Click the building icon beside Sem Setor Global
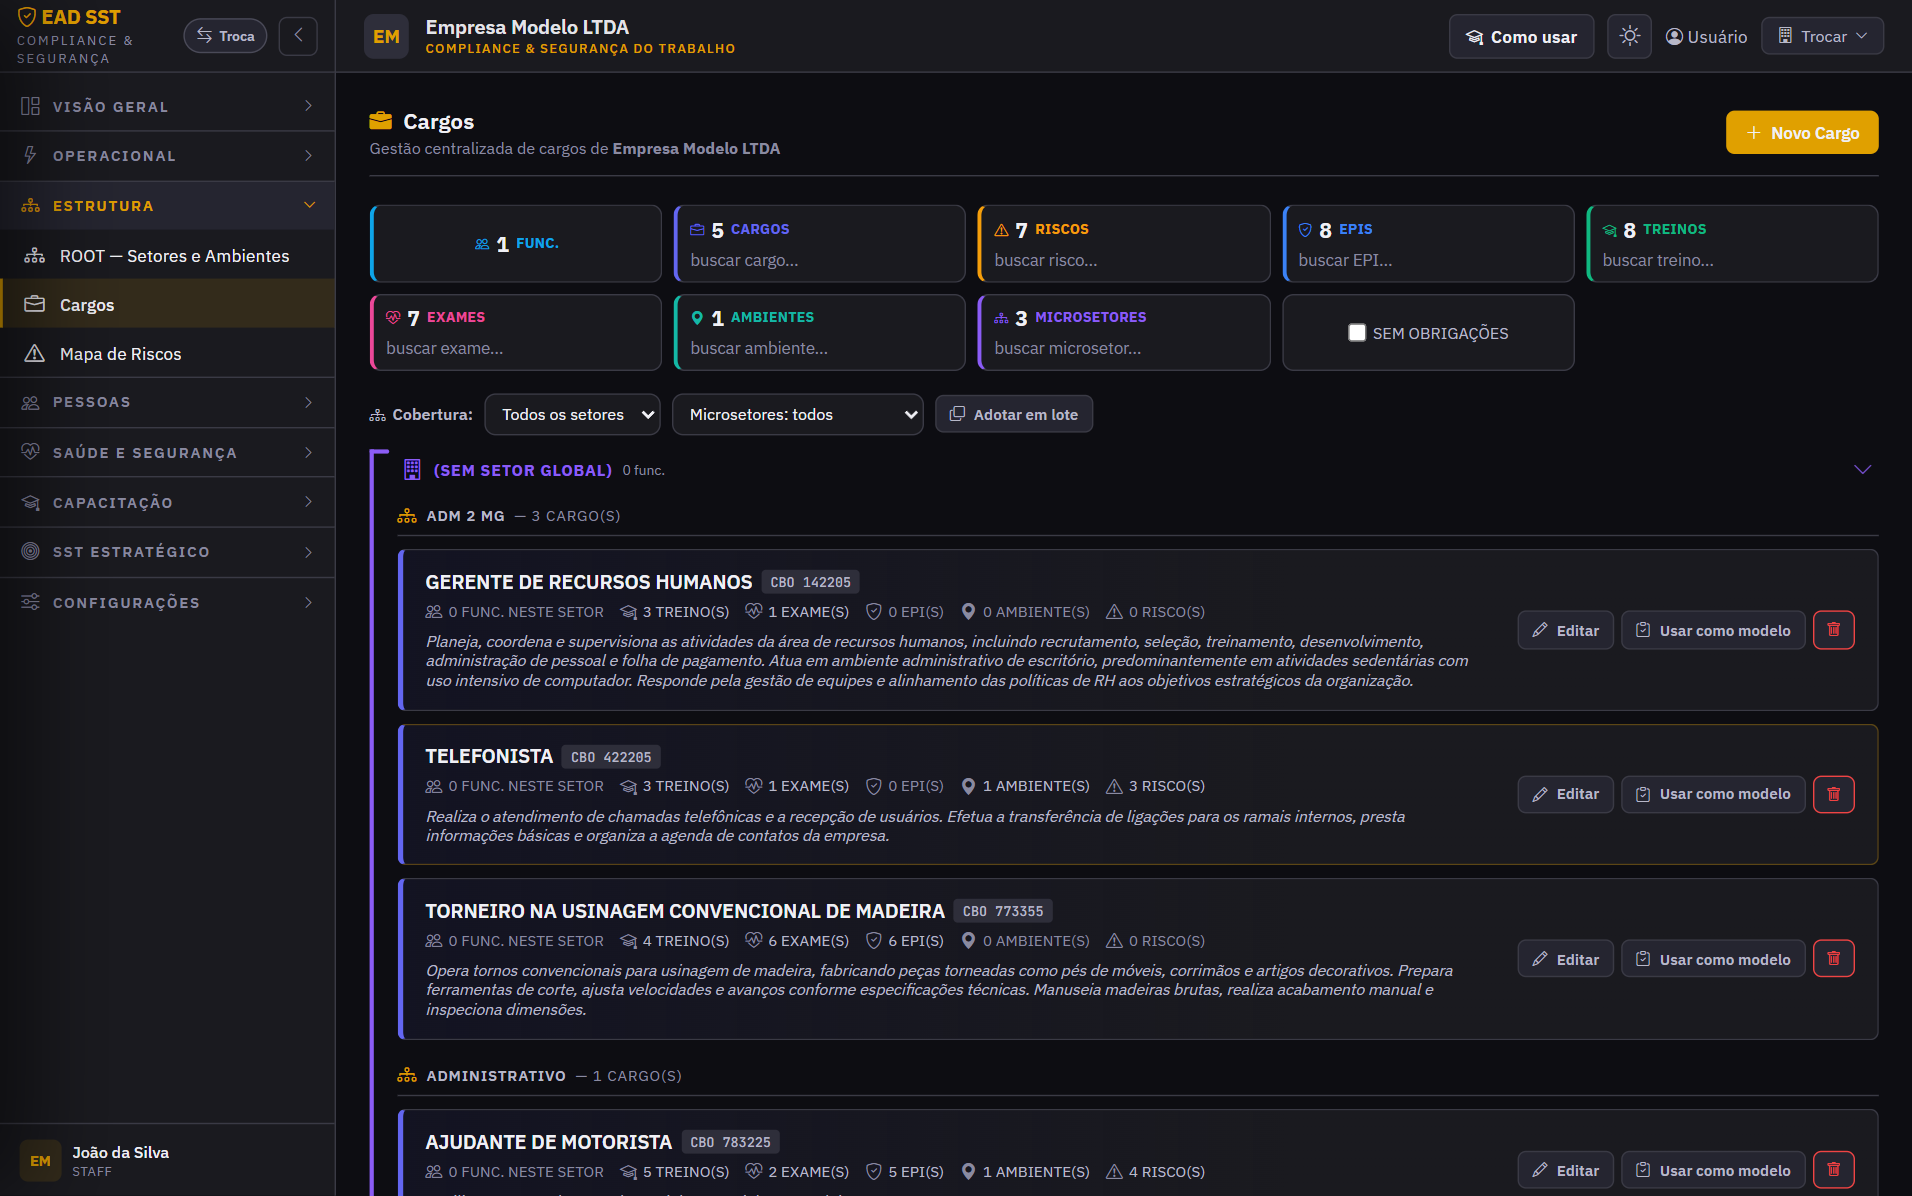1912x1196 pixels. tap(412, 470)
